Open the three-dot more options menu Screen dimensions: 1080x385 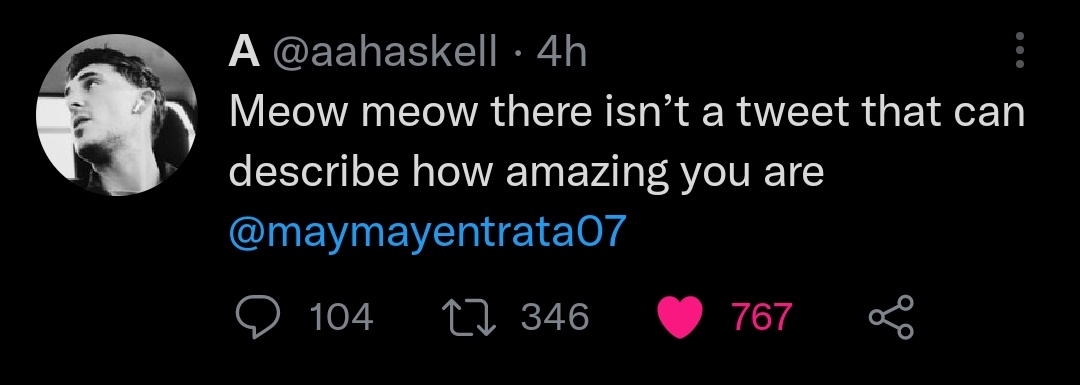(x=1020, y=50)
